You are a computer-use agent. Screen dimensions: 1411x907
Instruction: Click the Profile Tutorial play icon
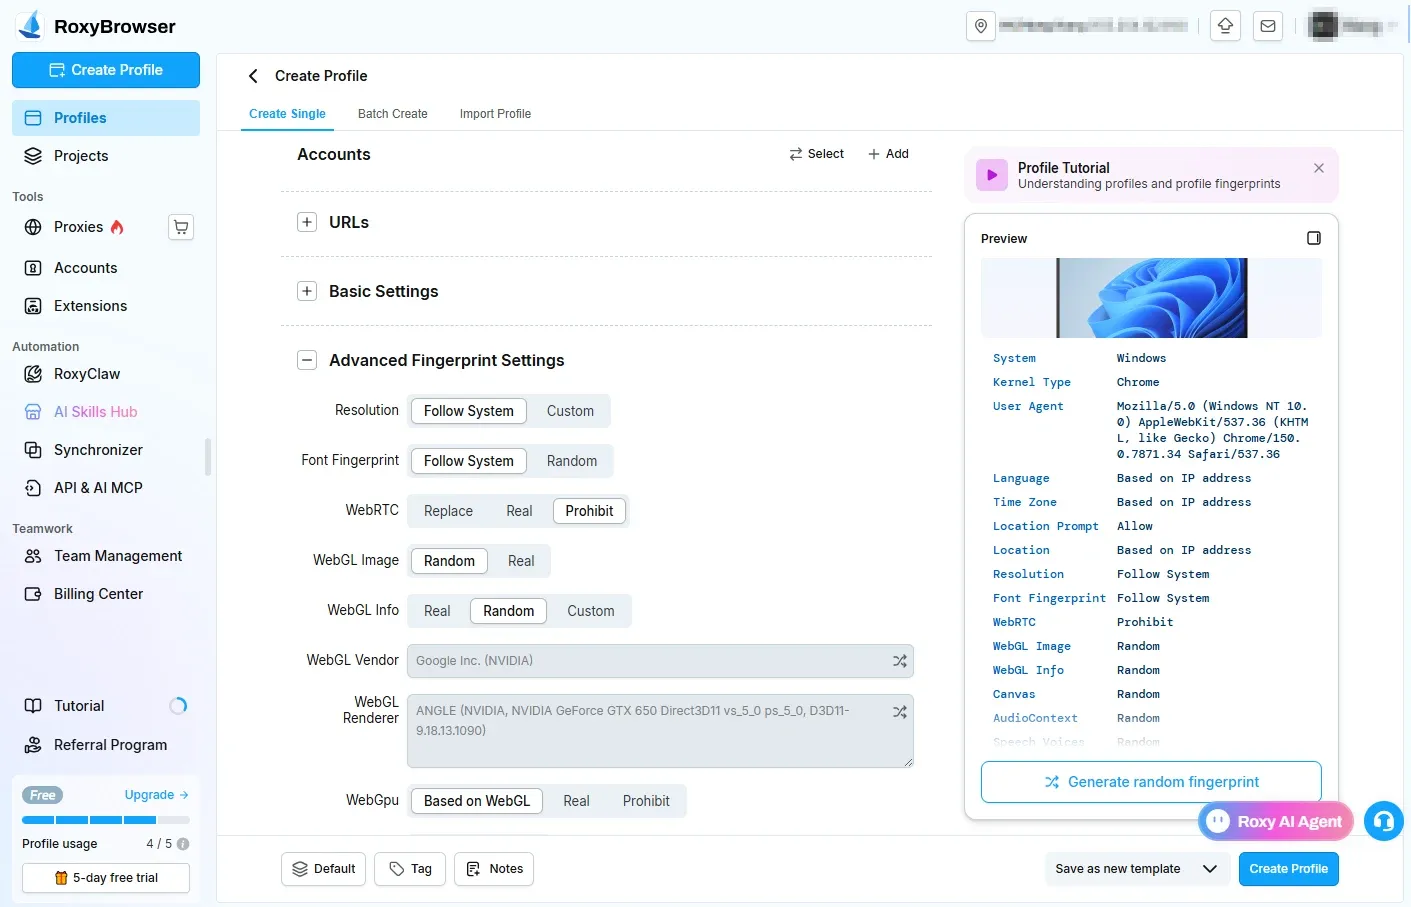tap(992, 175)
